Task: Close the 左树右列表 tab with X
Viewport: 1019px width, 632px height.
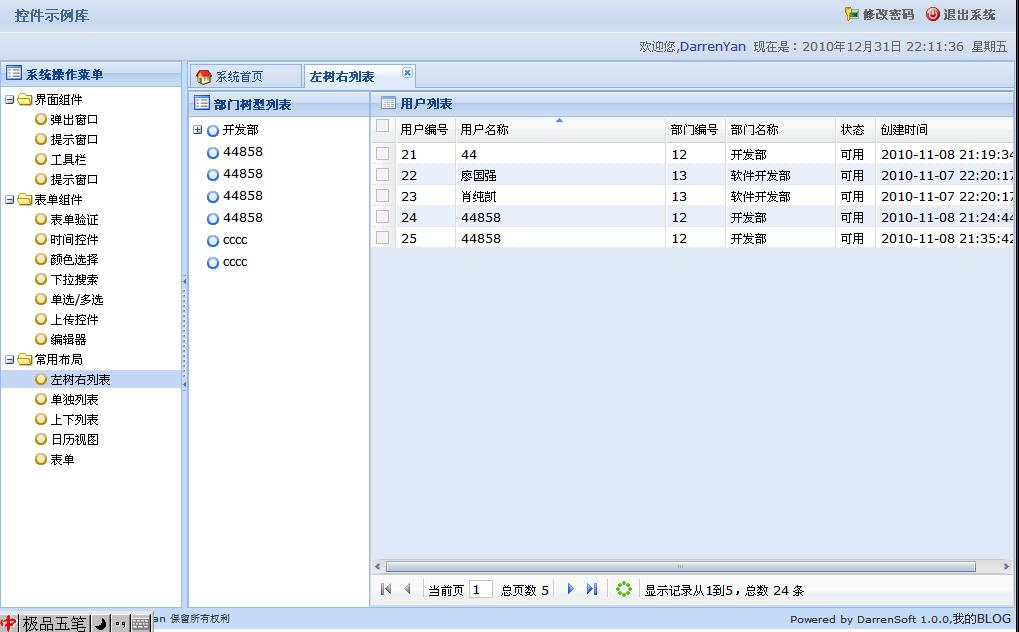Action: tap(407, 72)
